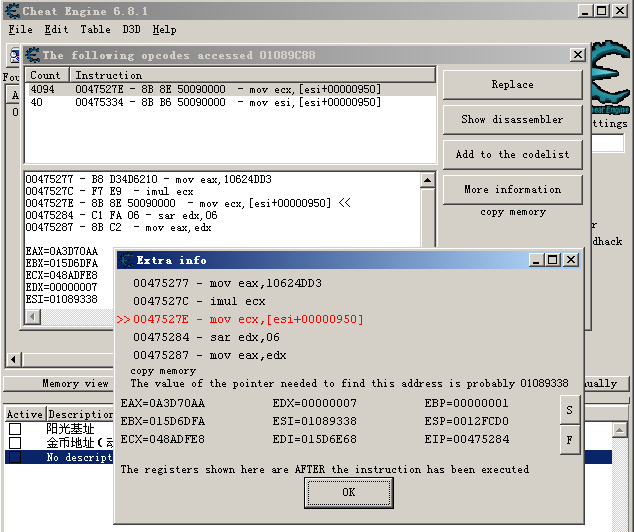
Task: Click ESP=0012FCD0 in Extra info
Action: click(x=467, y=421)
